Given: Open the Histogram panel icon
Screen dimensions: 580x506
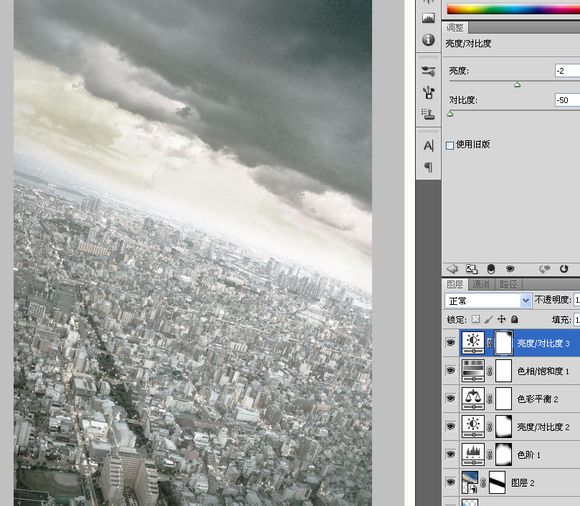Looking at the screenshot, I should tap(428, 18).
